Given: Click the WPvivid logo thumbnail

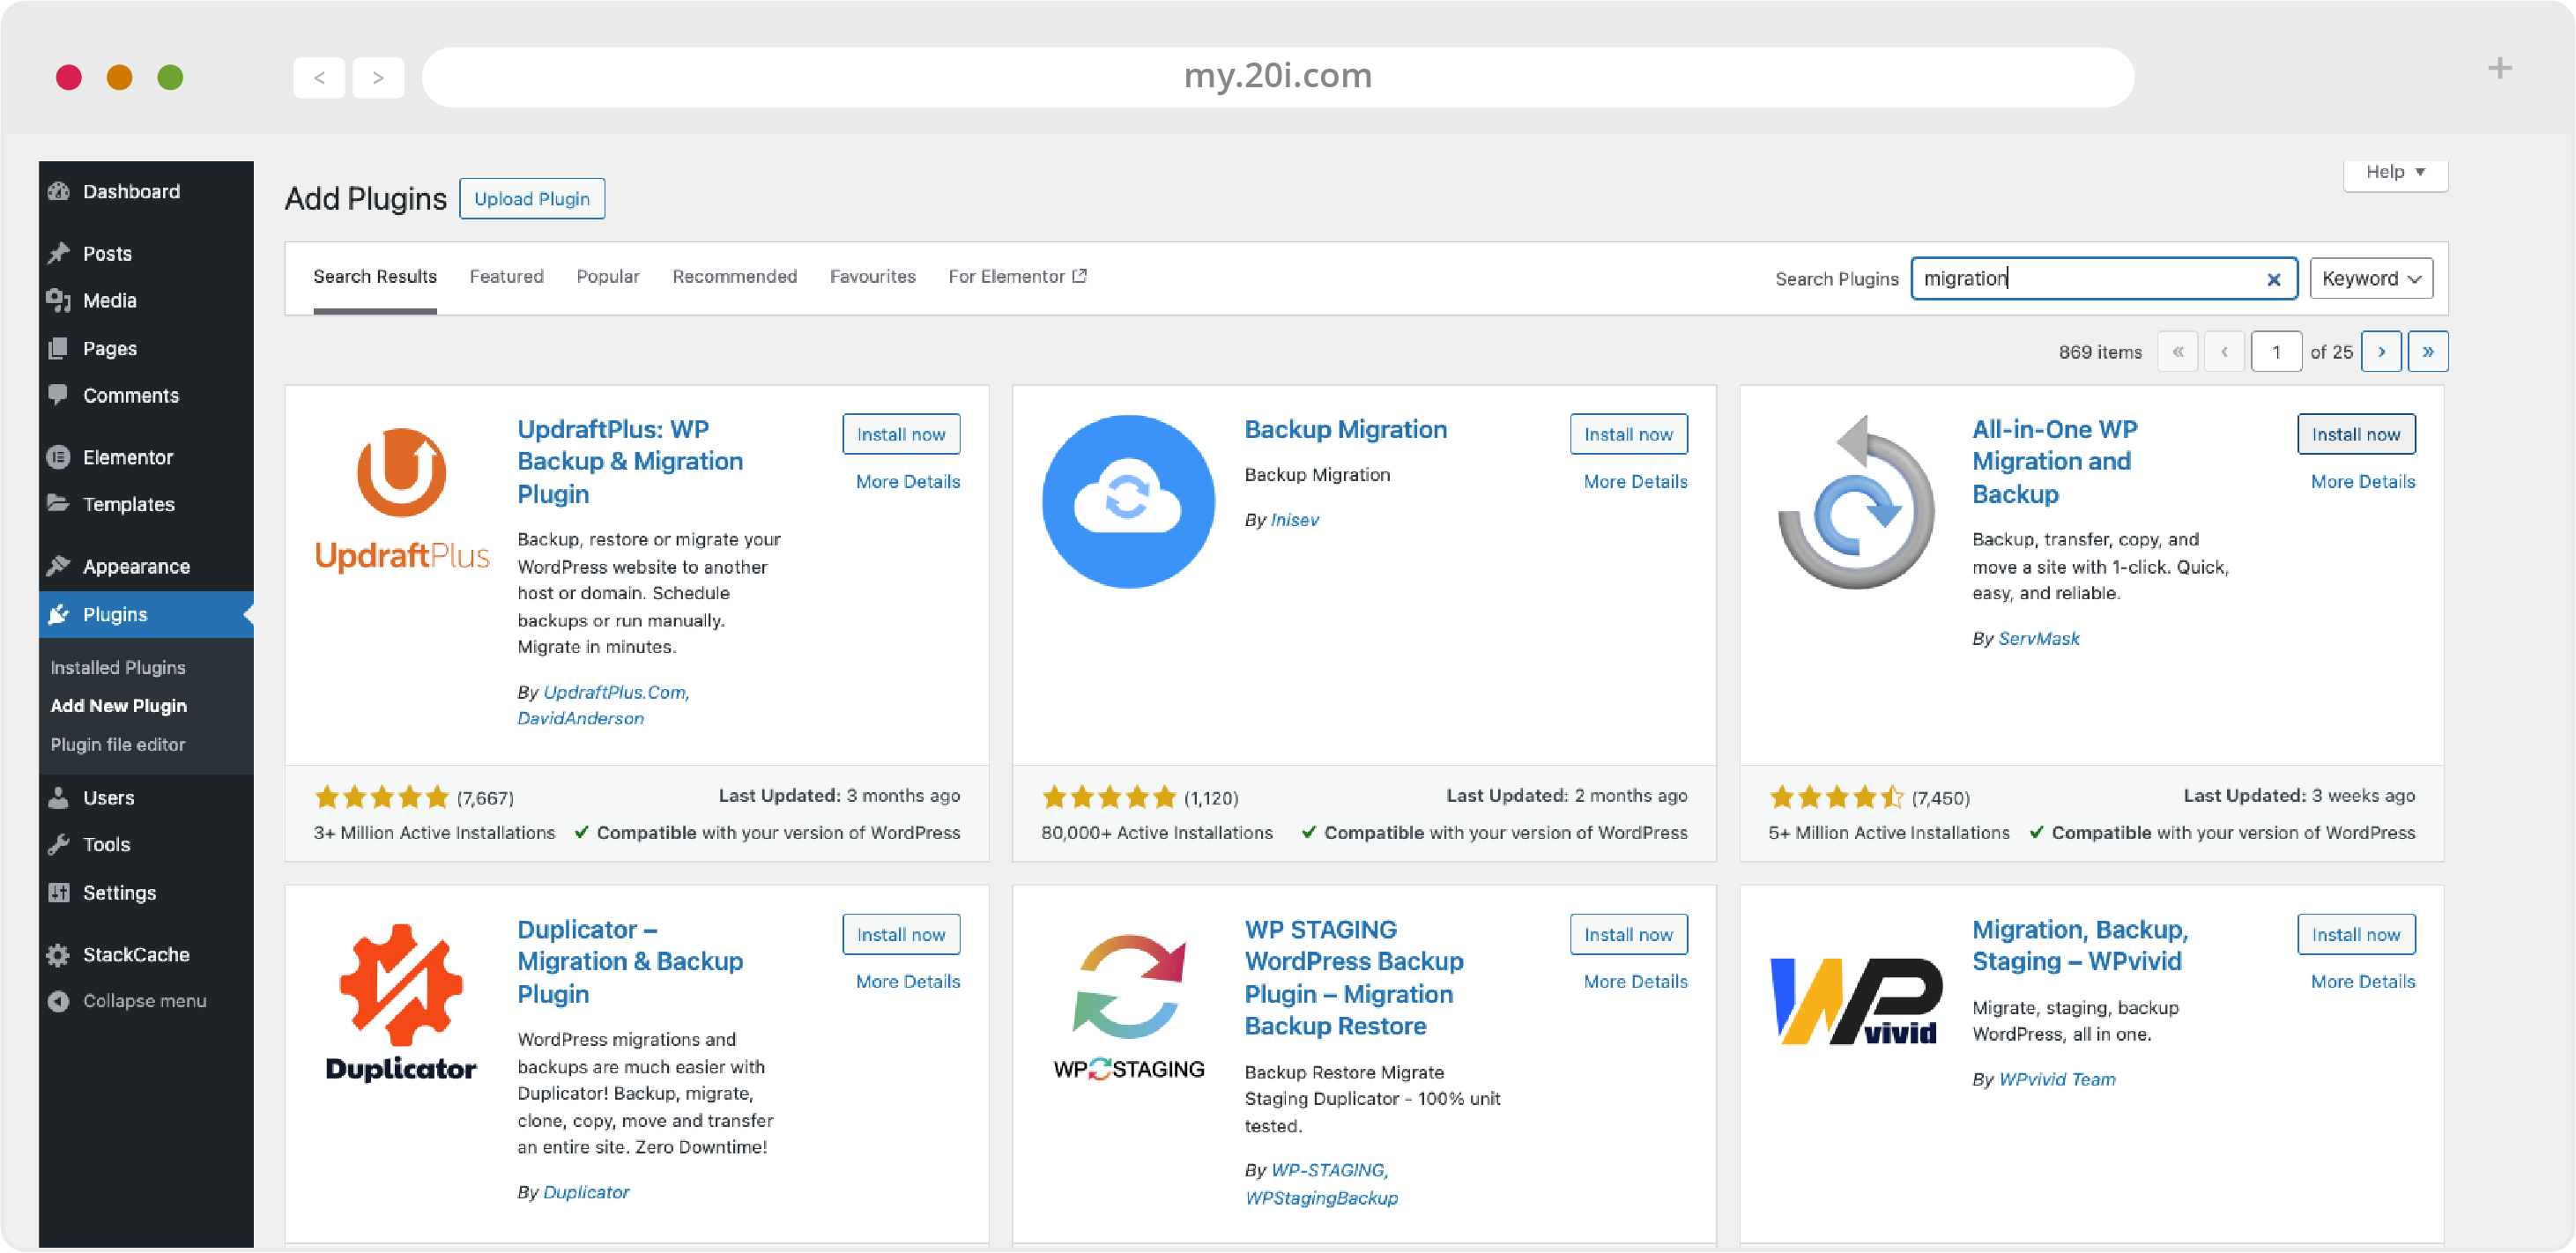Looking at the screenshot, I should pyautogui.click(x=1856, y=1001).
